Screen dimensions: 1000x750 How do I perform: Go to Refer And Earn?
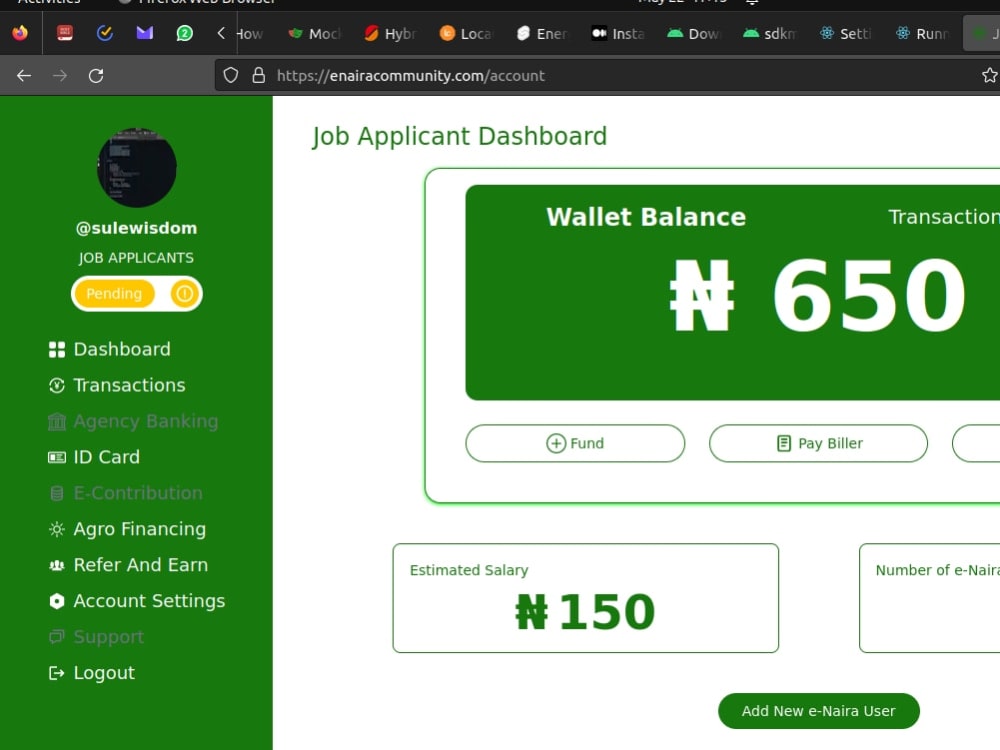tap(128, 565)
